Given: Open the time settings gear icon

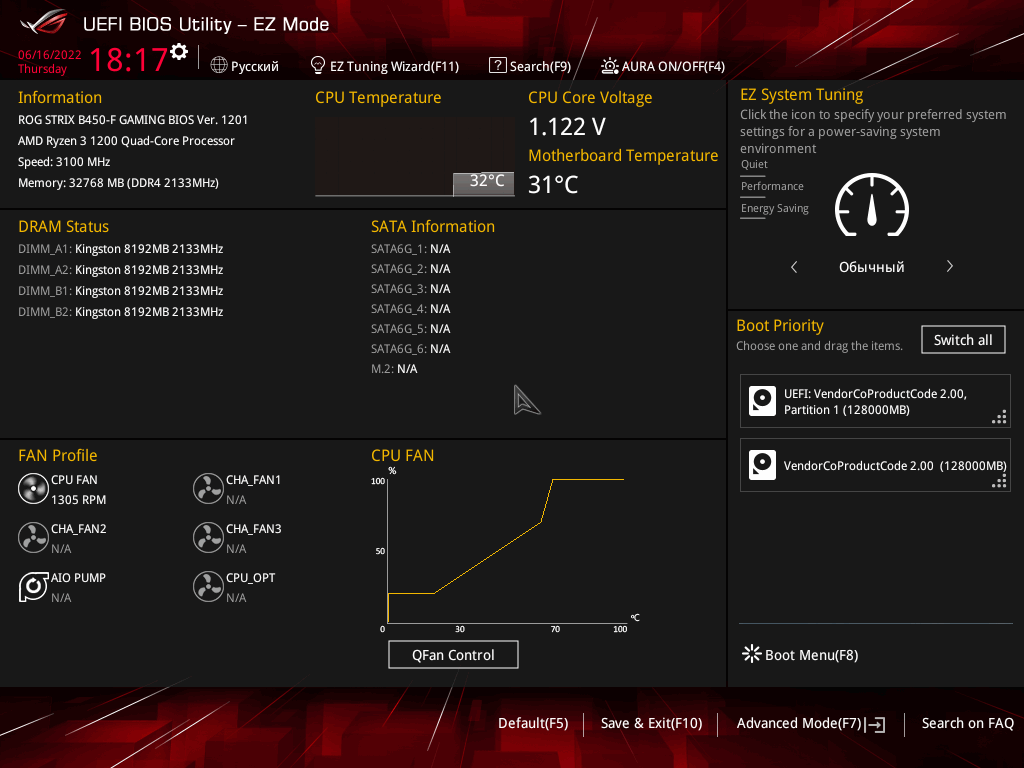Looking at the screenshot, I should pos(179,52).
